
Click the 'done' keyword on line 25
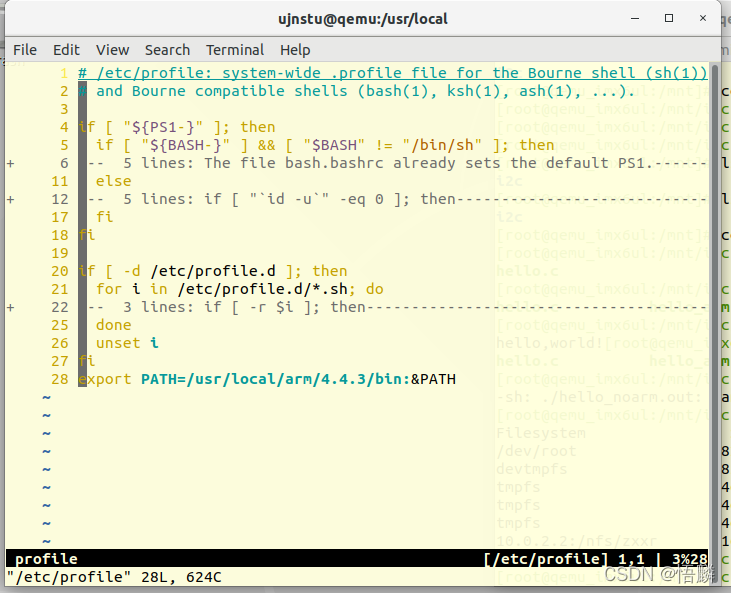pos(113,325)
